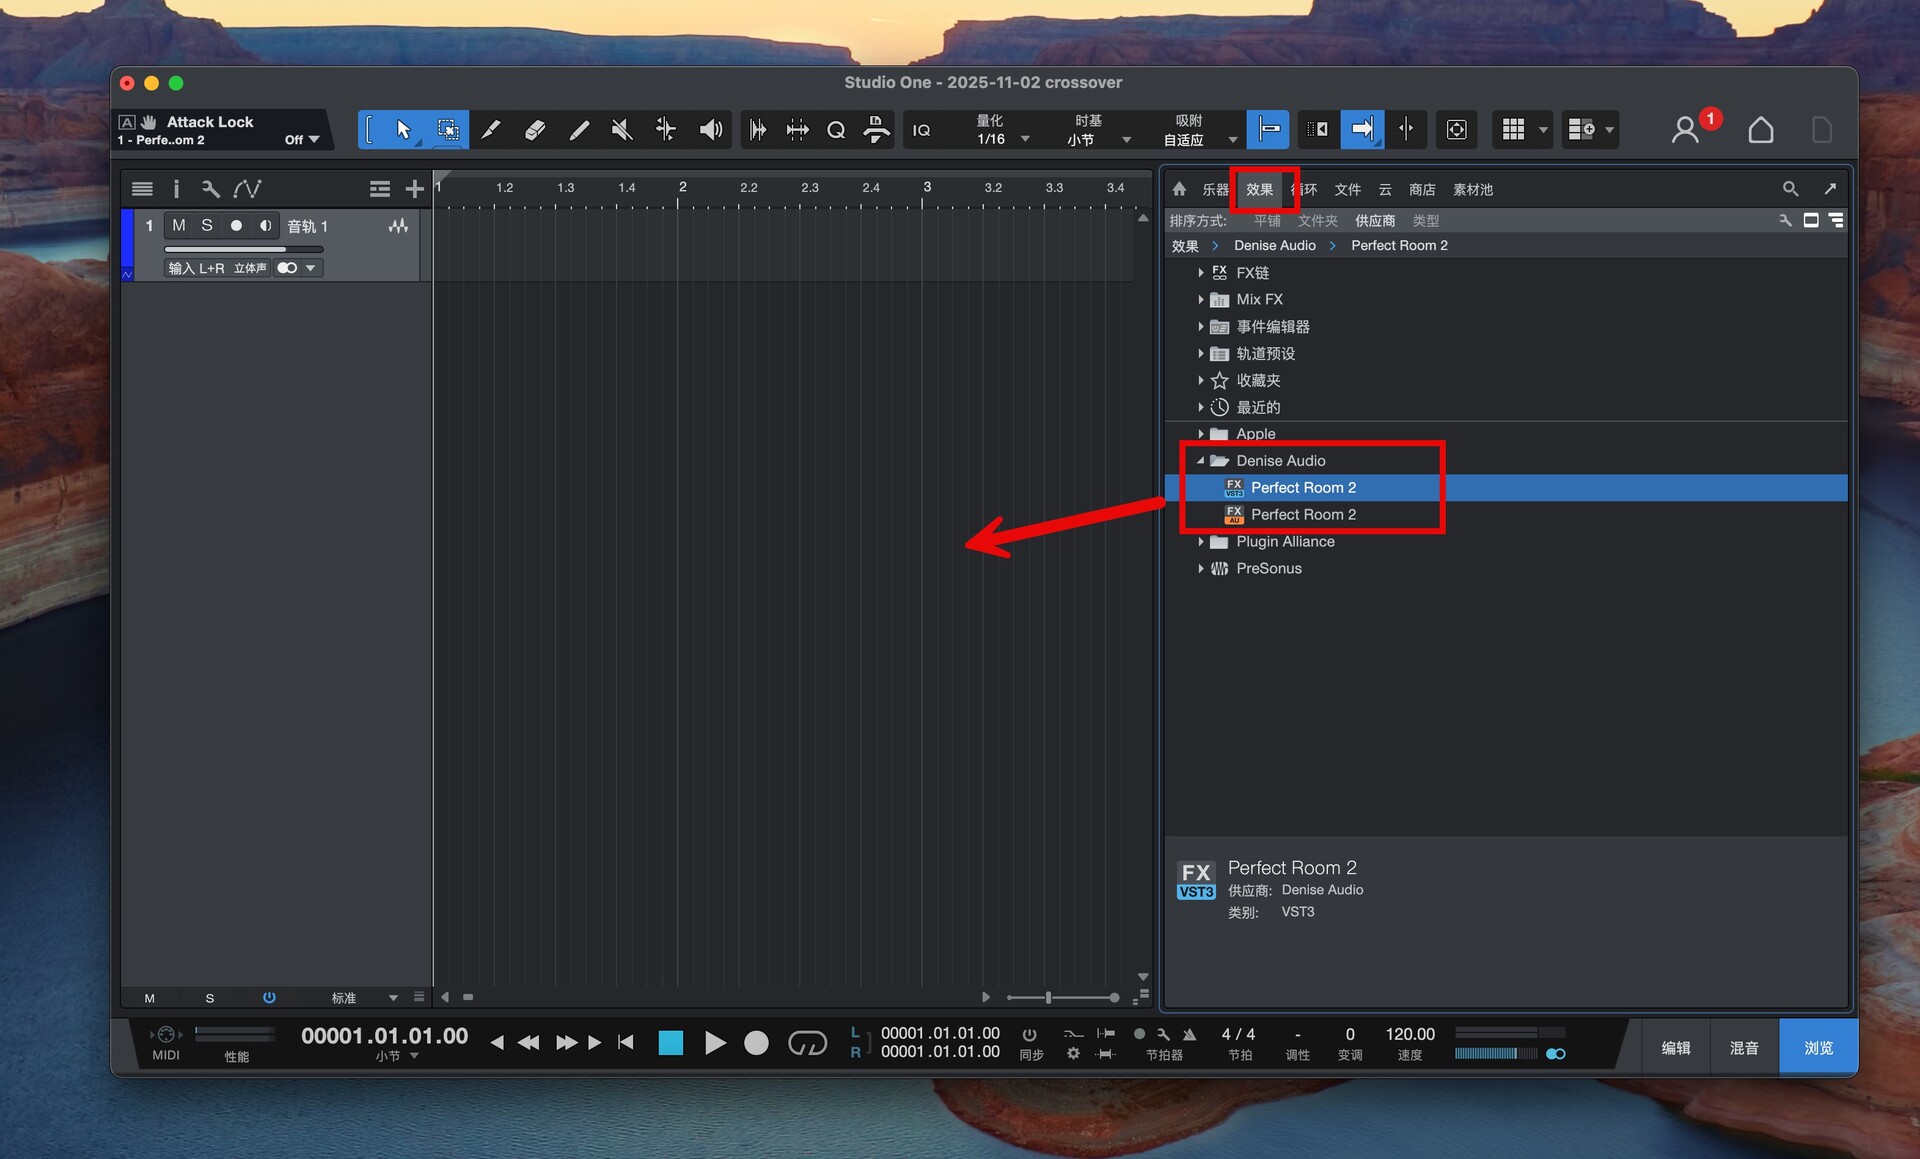The width and height of the screenshot is (1920, 1159).
Task: Click the 编辑 button at bottom
Action: [1676, 1047]
